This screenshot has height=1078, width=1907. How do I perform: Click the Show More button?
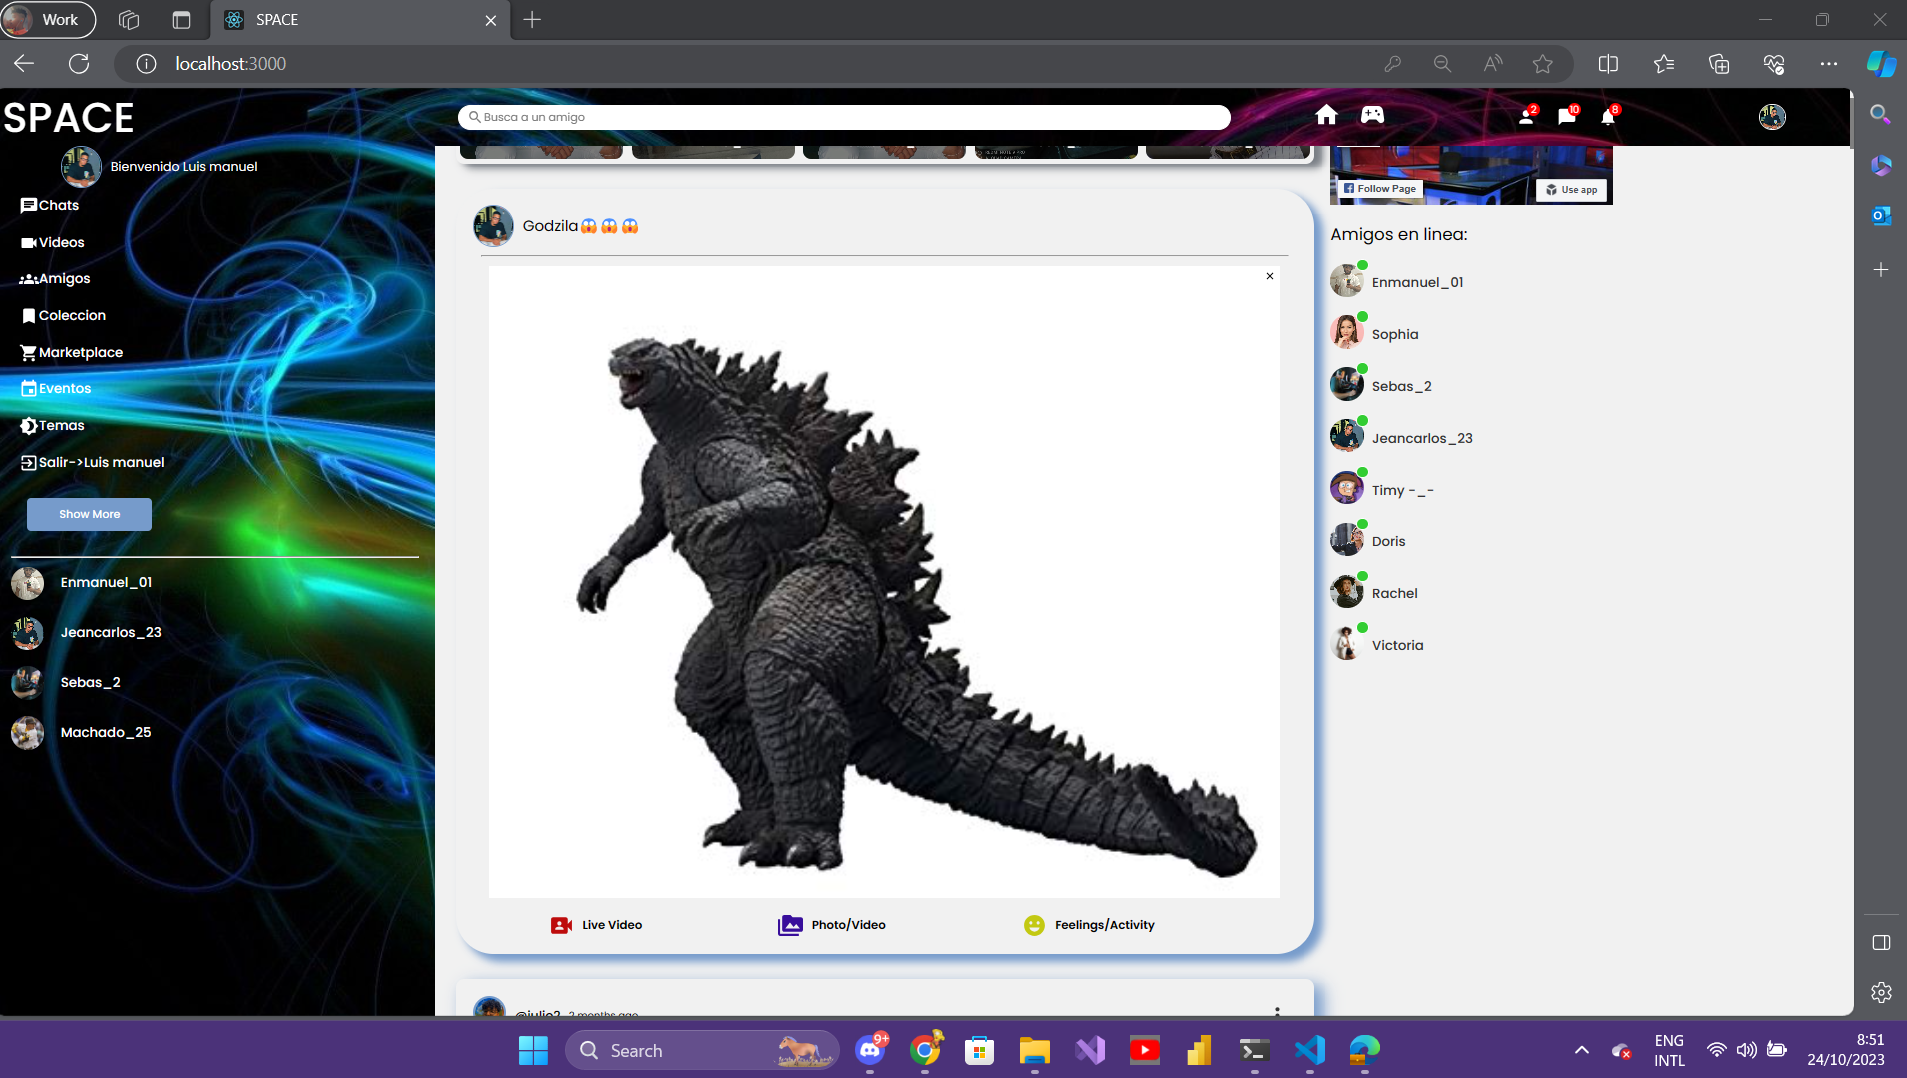tap(89, 514)
